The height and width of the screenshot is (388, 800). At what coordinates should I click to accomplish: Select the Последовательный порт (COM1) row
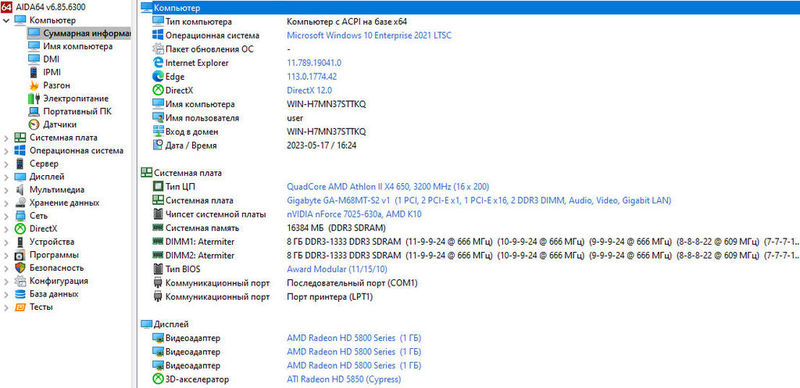(469, 283)
